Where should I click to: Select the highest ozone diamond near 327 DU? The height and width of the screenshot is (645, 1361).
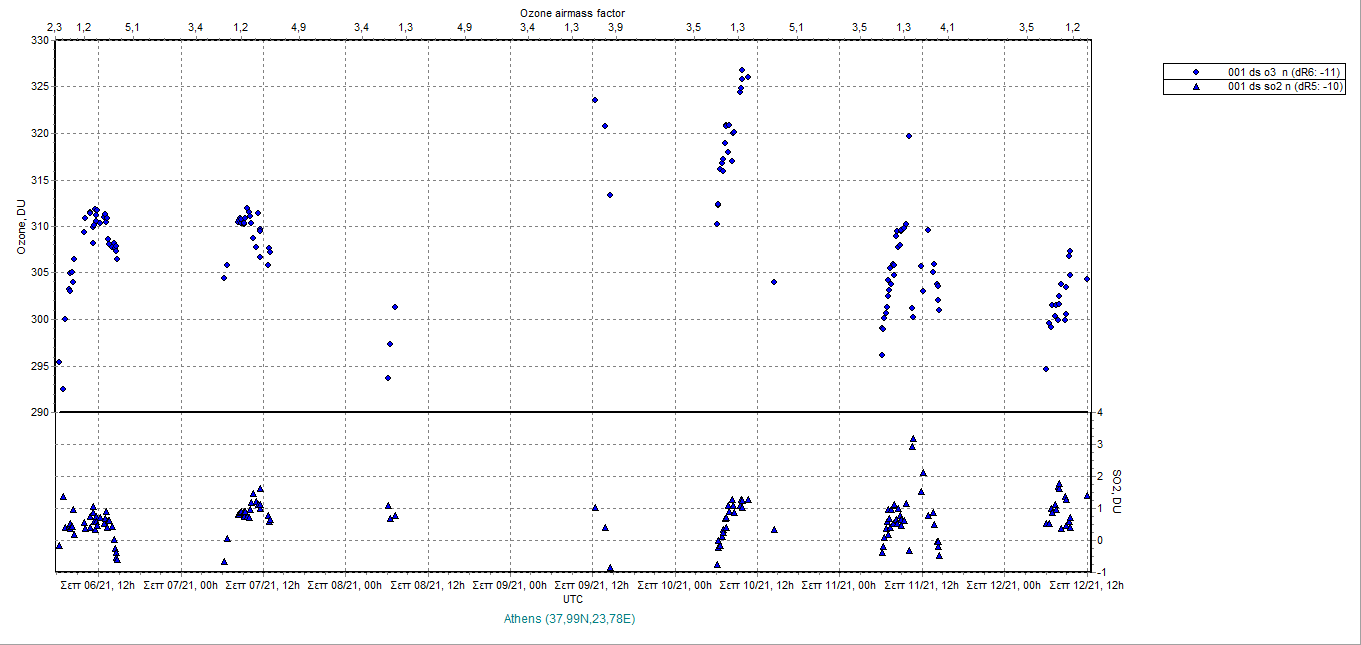click(x=741, y=70)
